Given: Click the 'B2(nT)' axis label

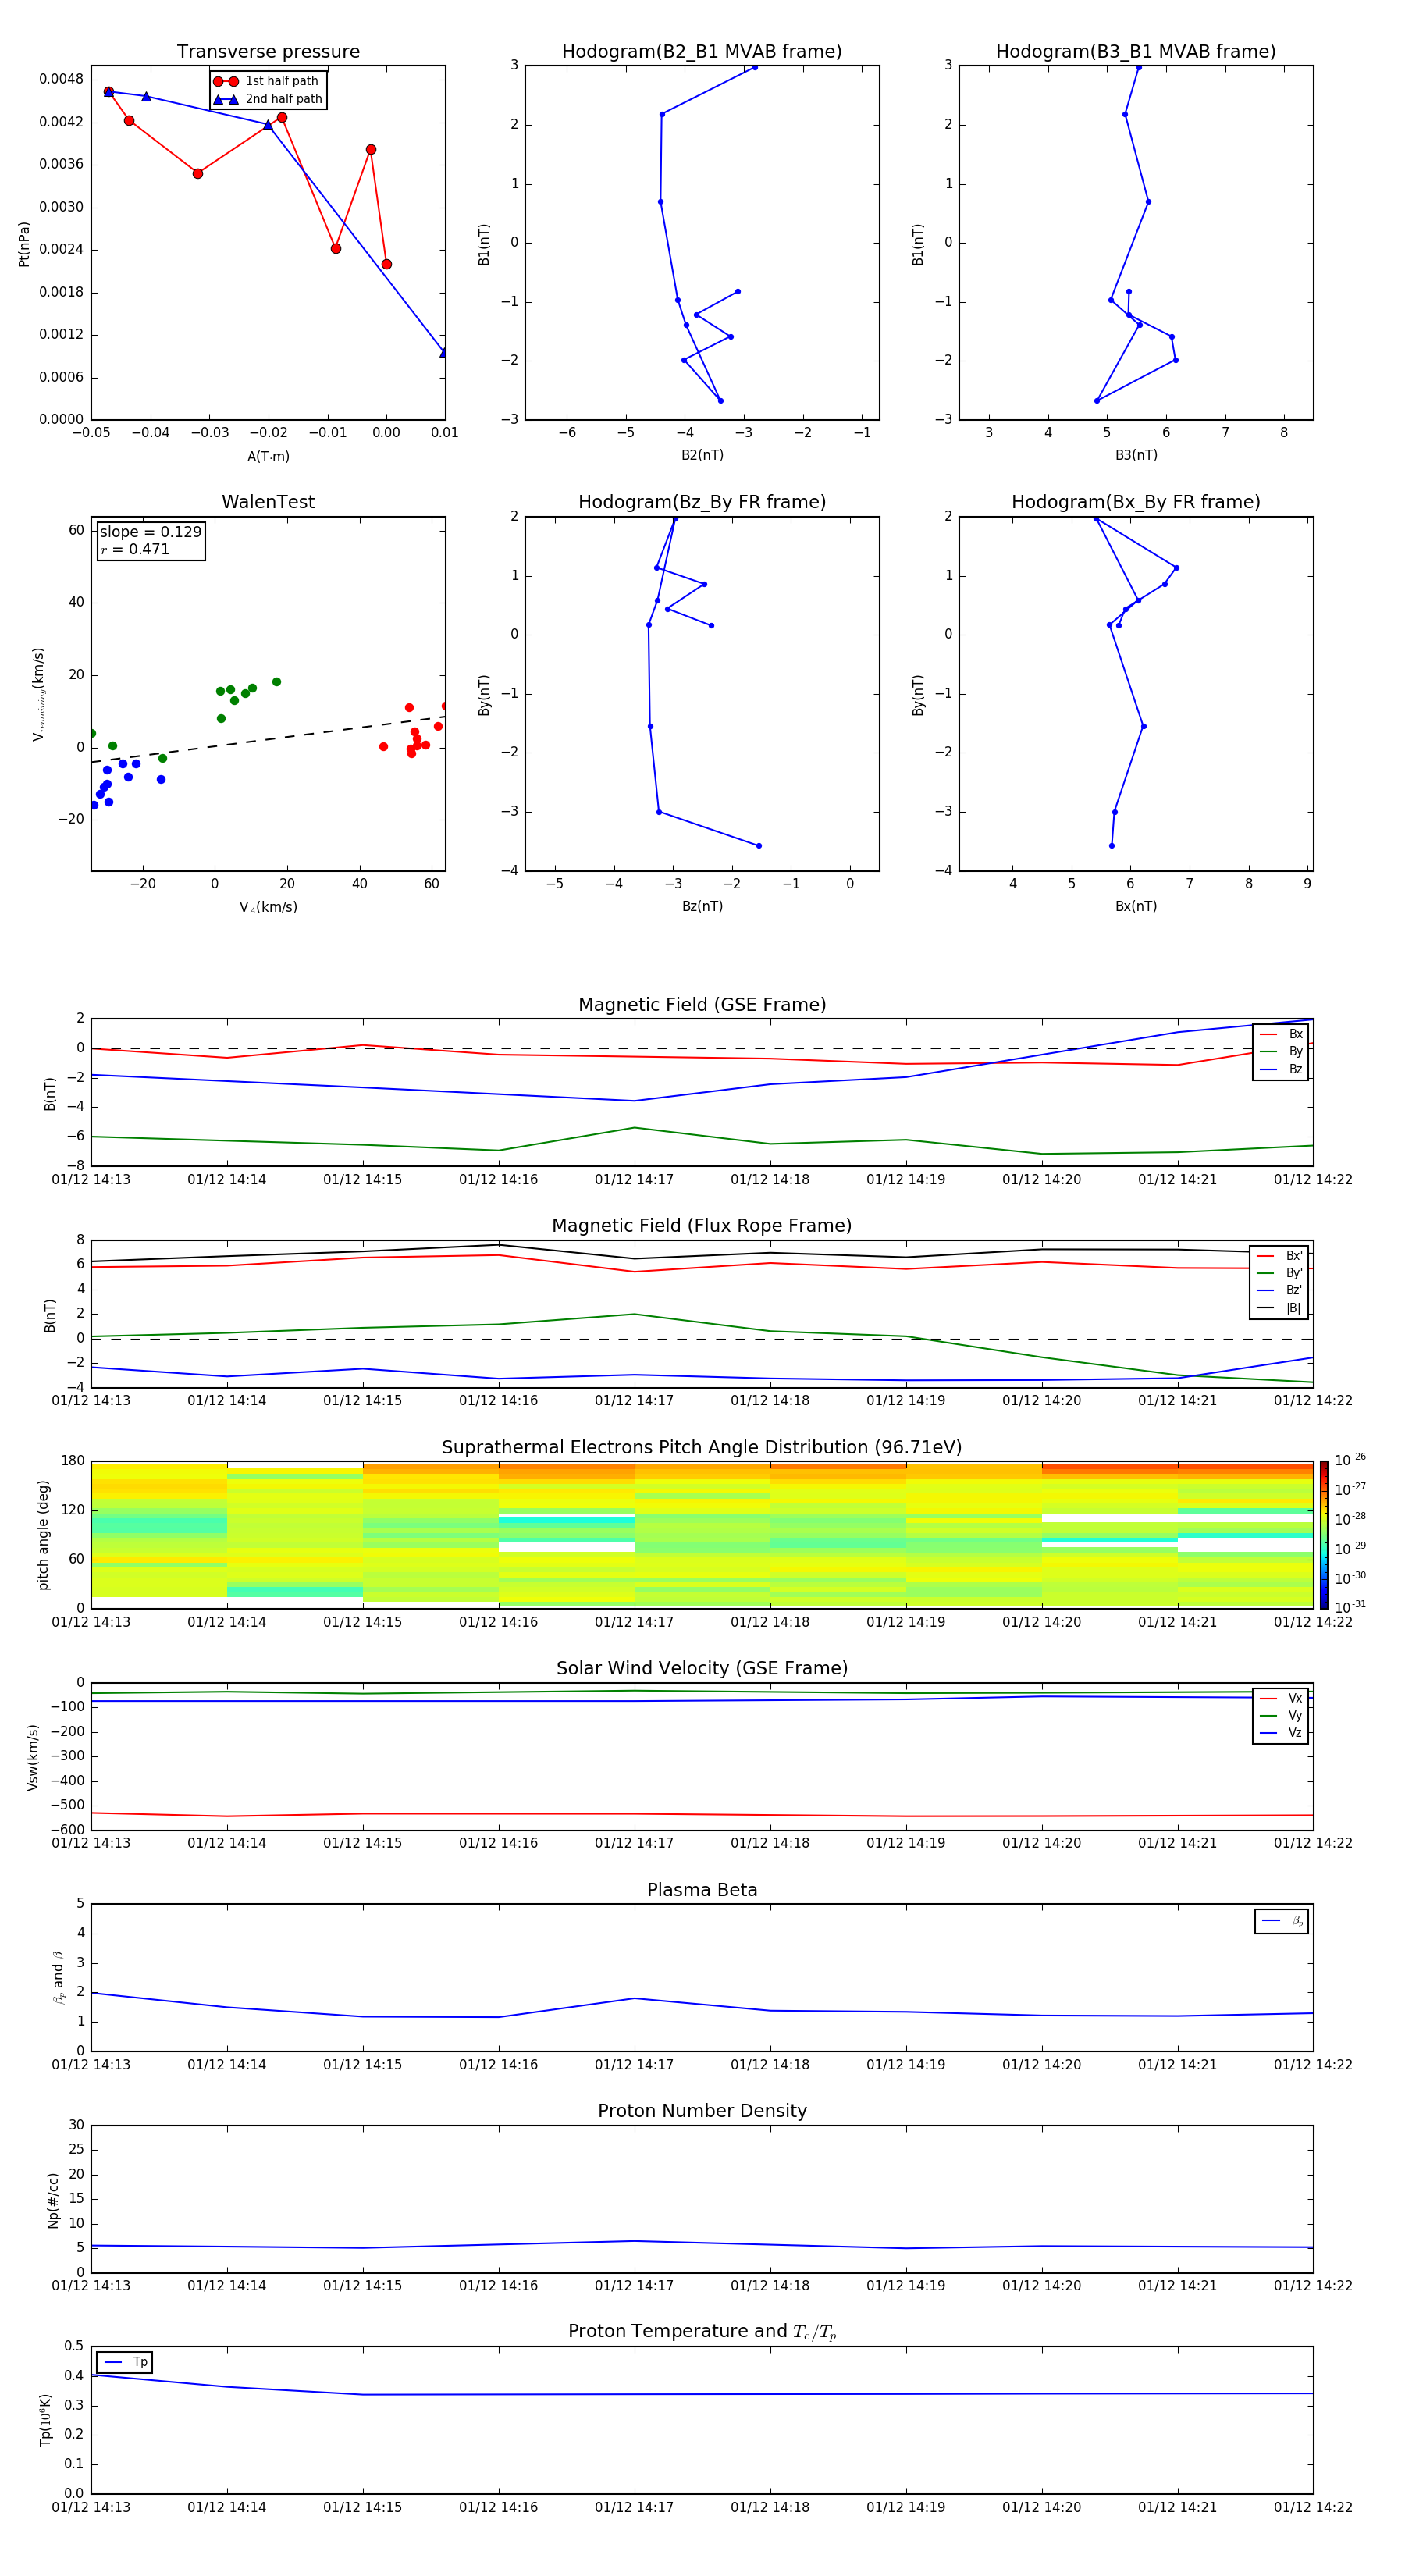Looking at the screenshot, I should click(702, 455).
